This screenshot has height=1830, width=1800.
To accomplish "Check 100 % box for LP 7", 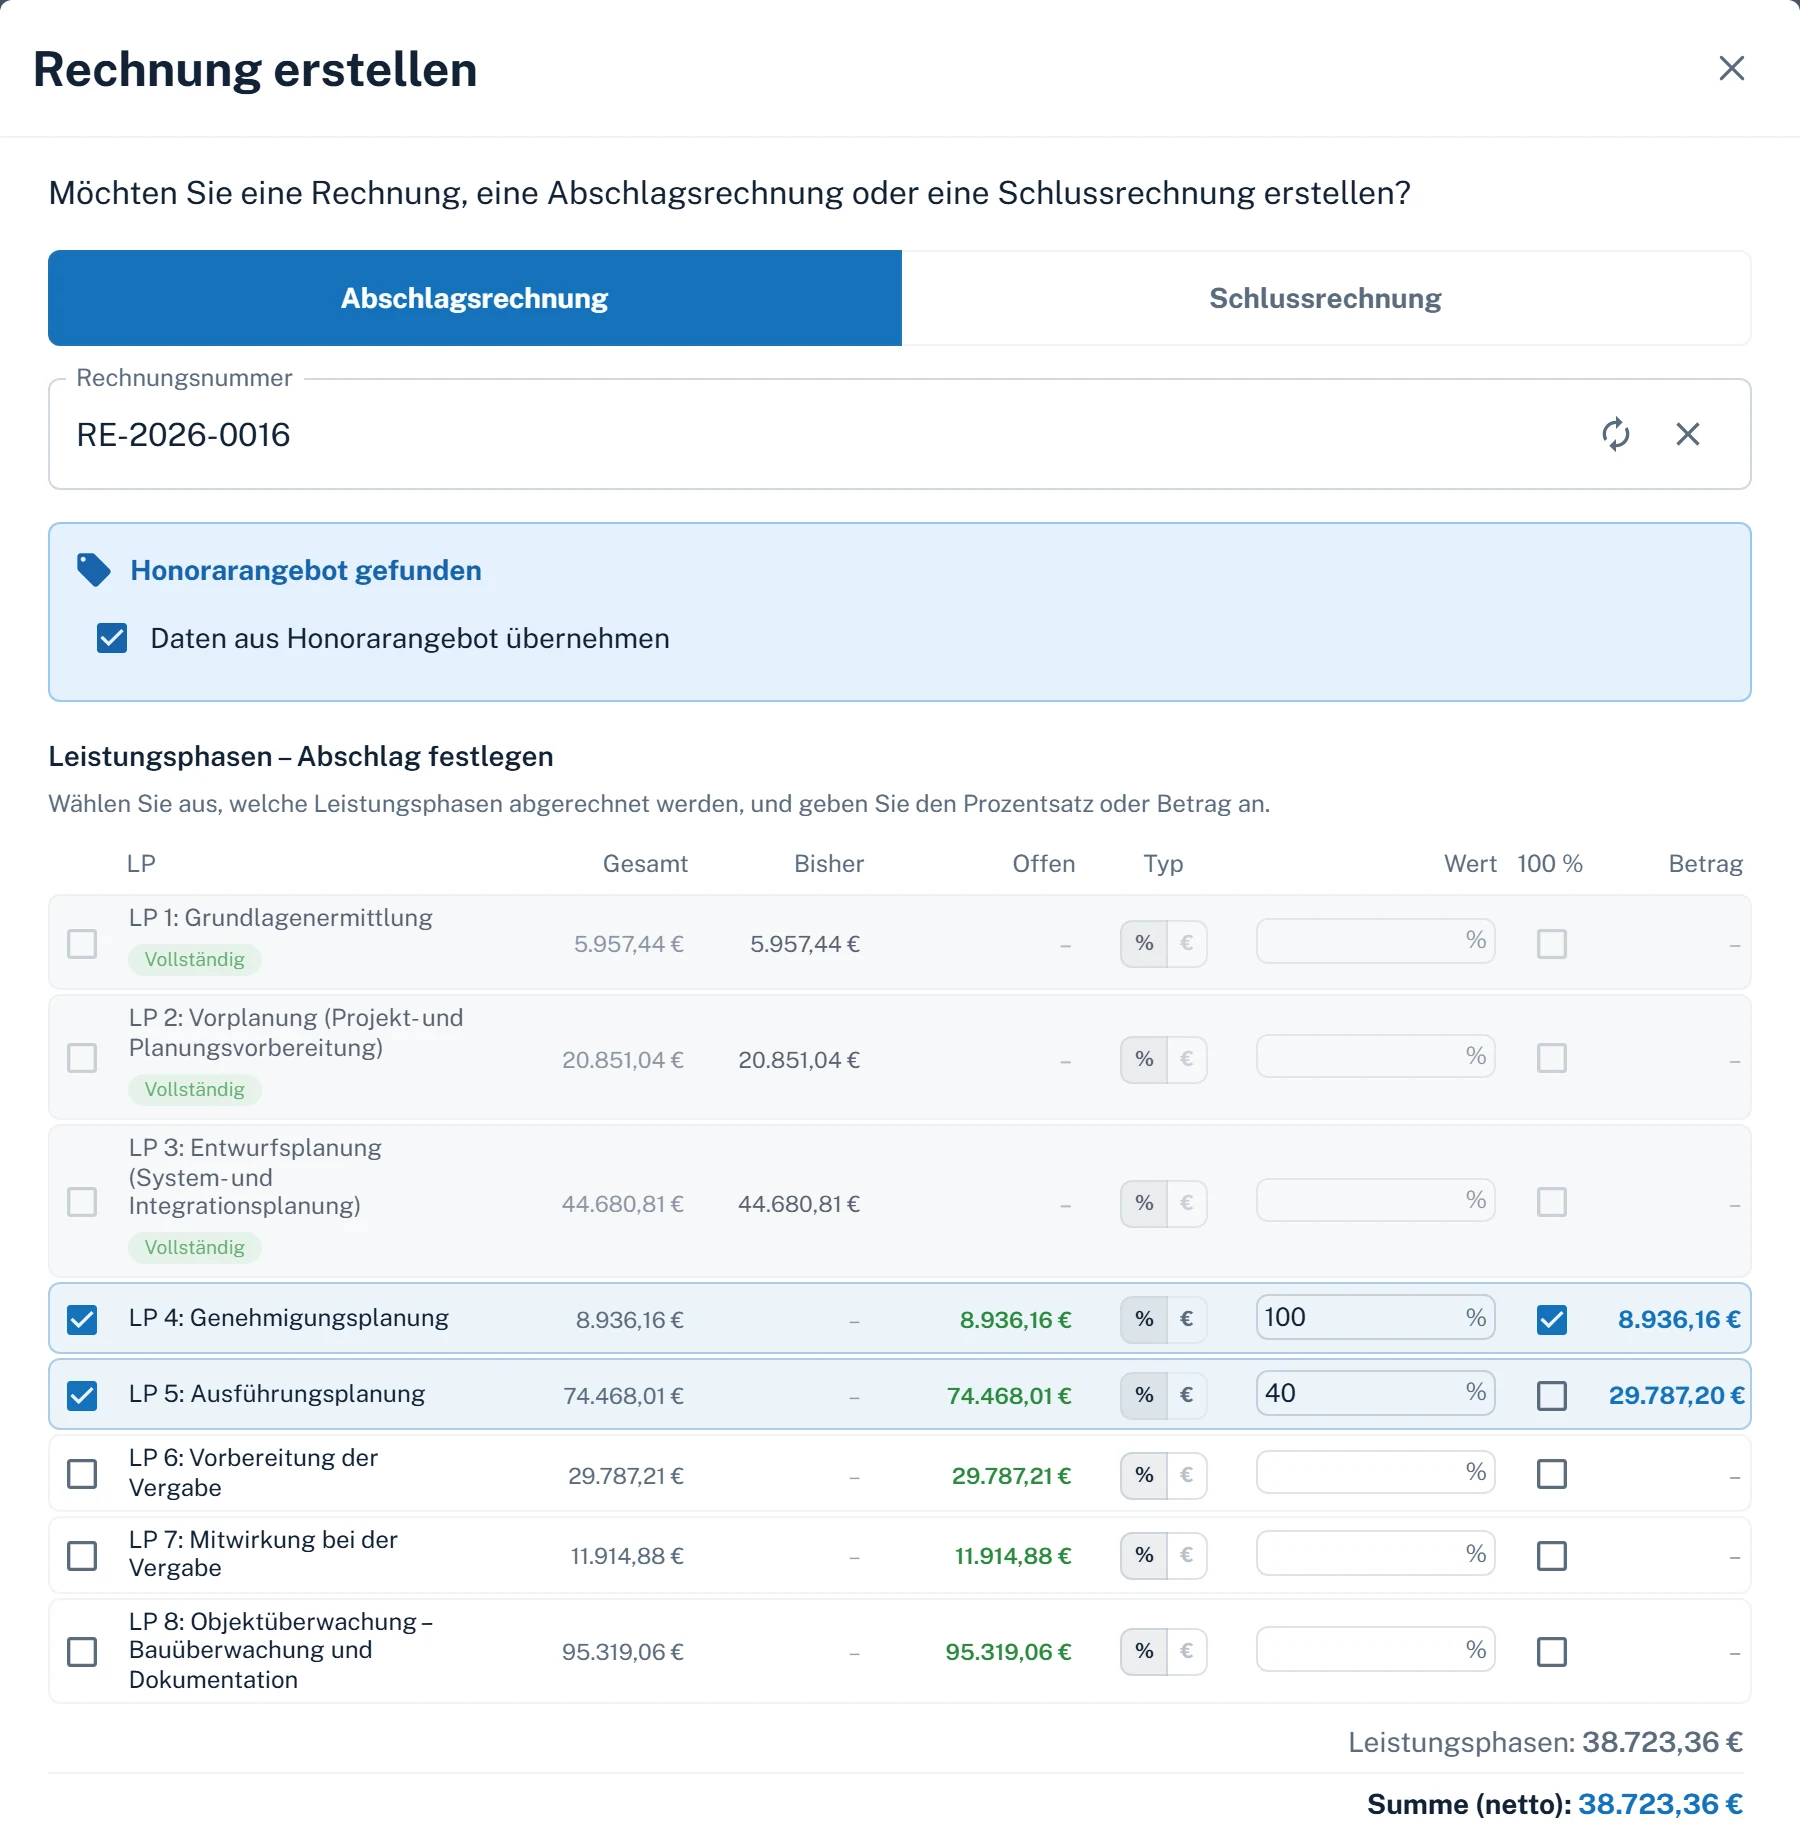I will (x=1551, y=1555).
